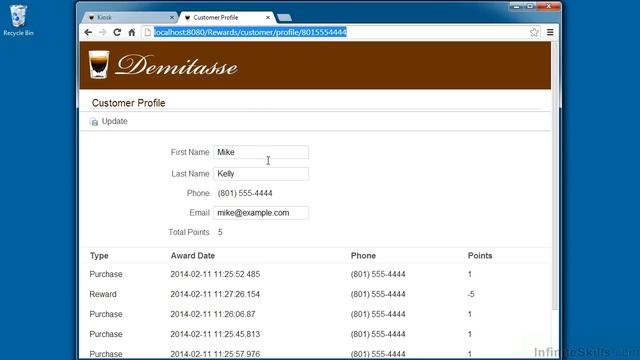The height and width of the screenshot is (360, 640).
Task: Close the Kiosk tab
Action: [x=171, y=18]
